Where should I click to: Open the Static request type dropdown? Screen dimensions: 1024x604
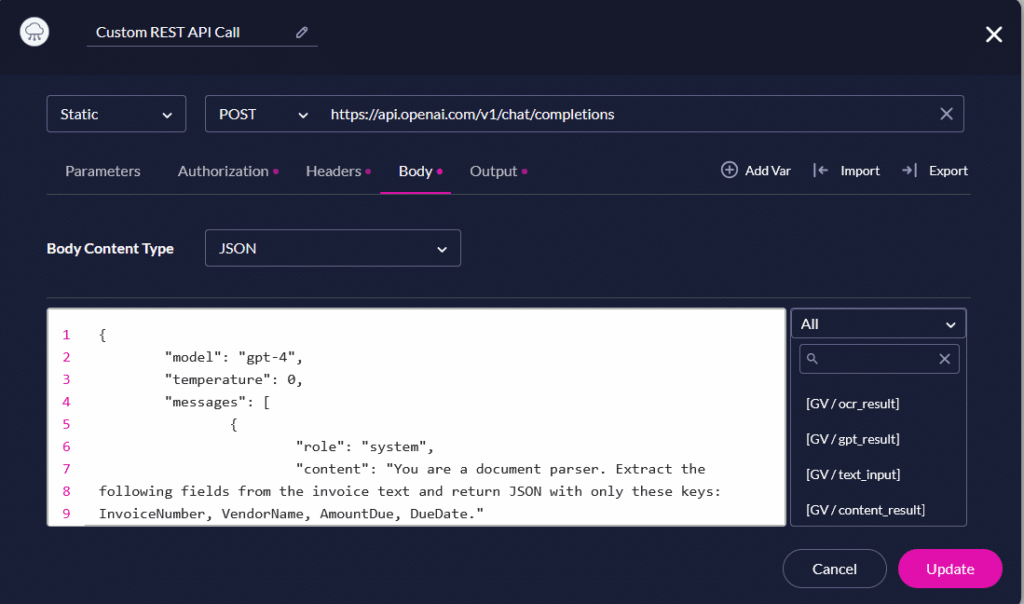click(116, 113)
